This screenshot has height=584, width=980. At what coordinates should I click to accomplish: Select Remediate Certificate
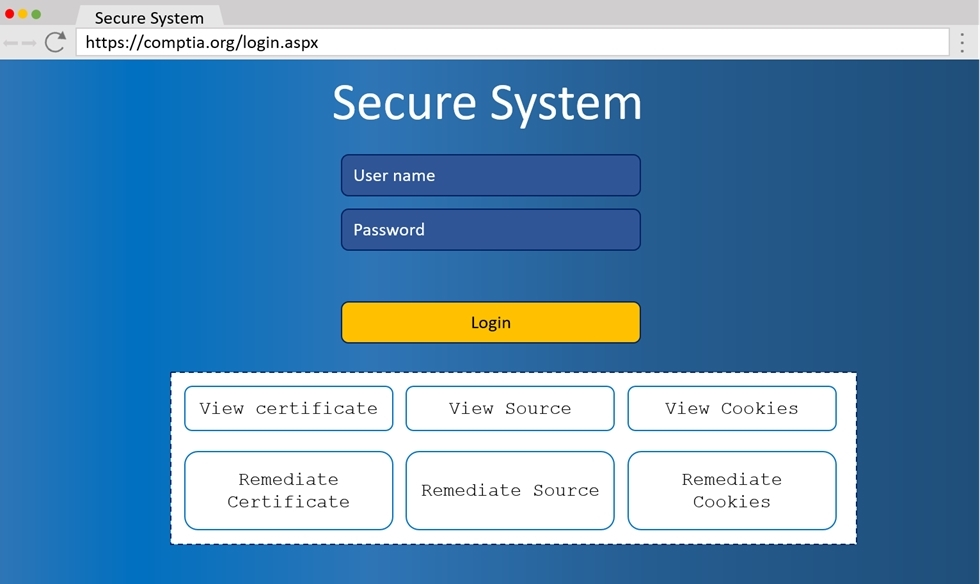[288, 490]
